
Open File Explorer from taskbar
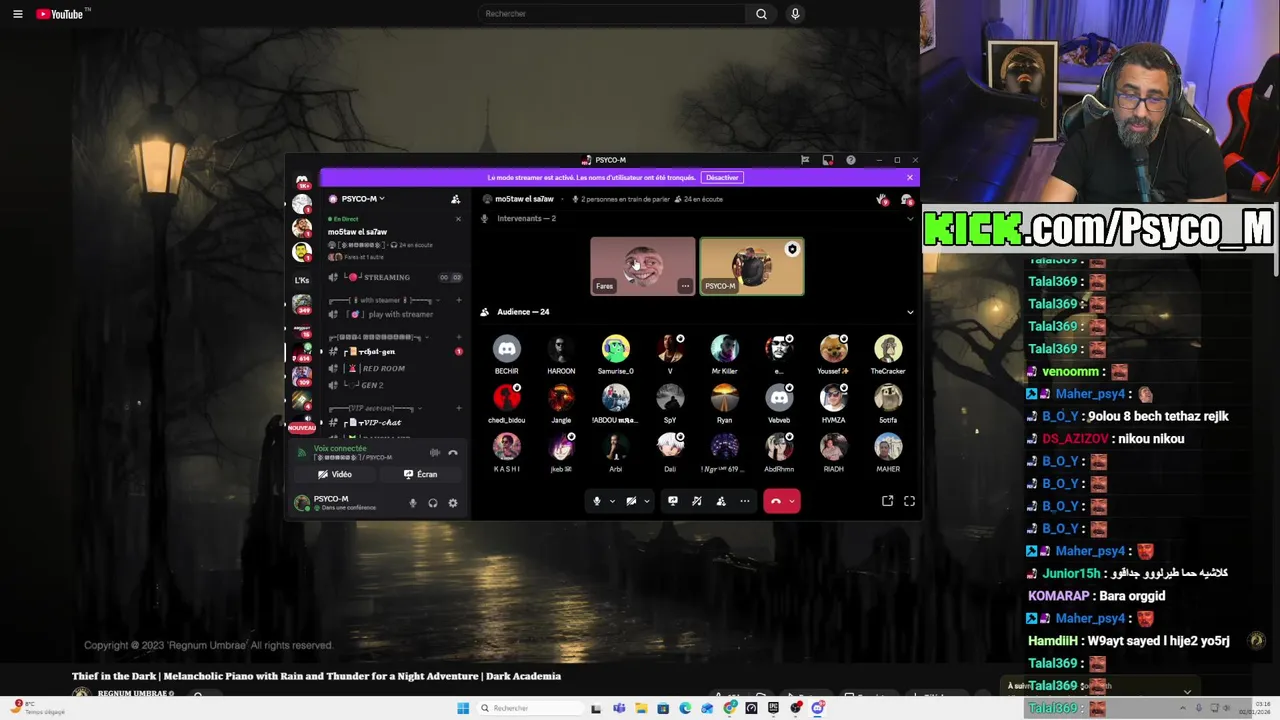[641, 708]
